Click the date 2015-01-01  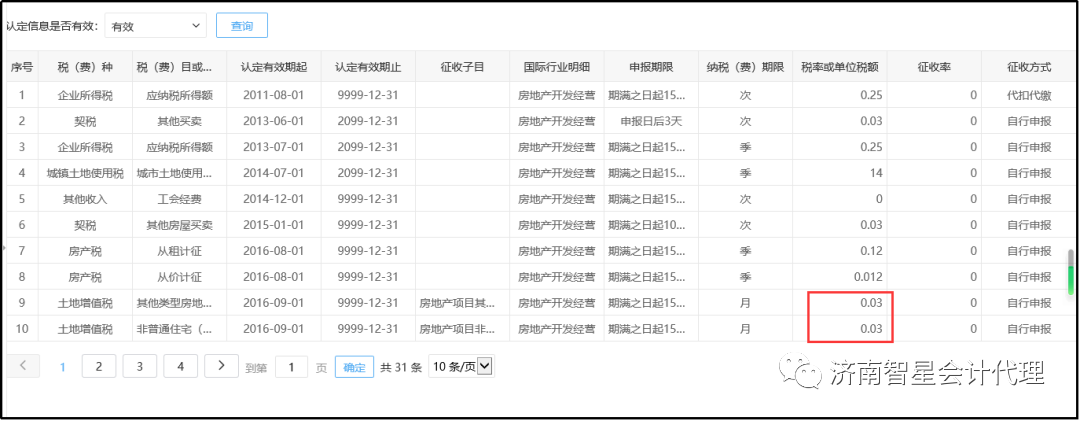tap(273, 225)
